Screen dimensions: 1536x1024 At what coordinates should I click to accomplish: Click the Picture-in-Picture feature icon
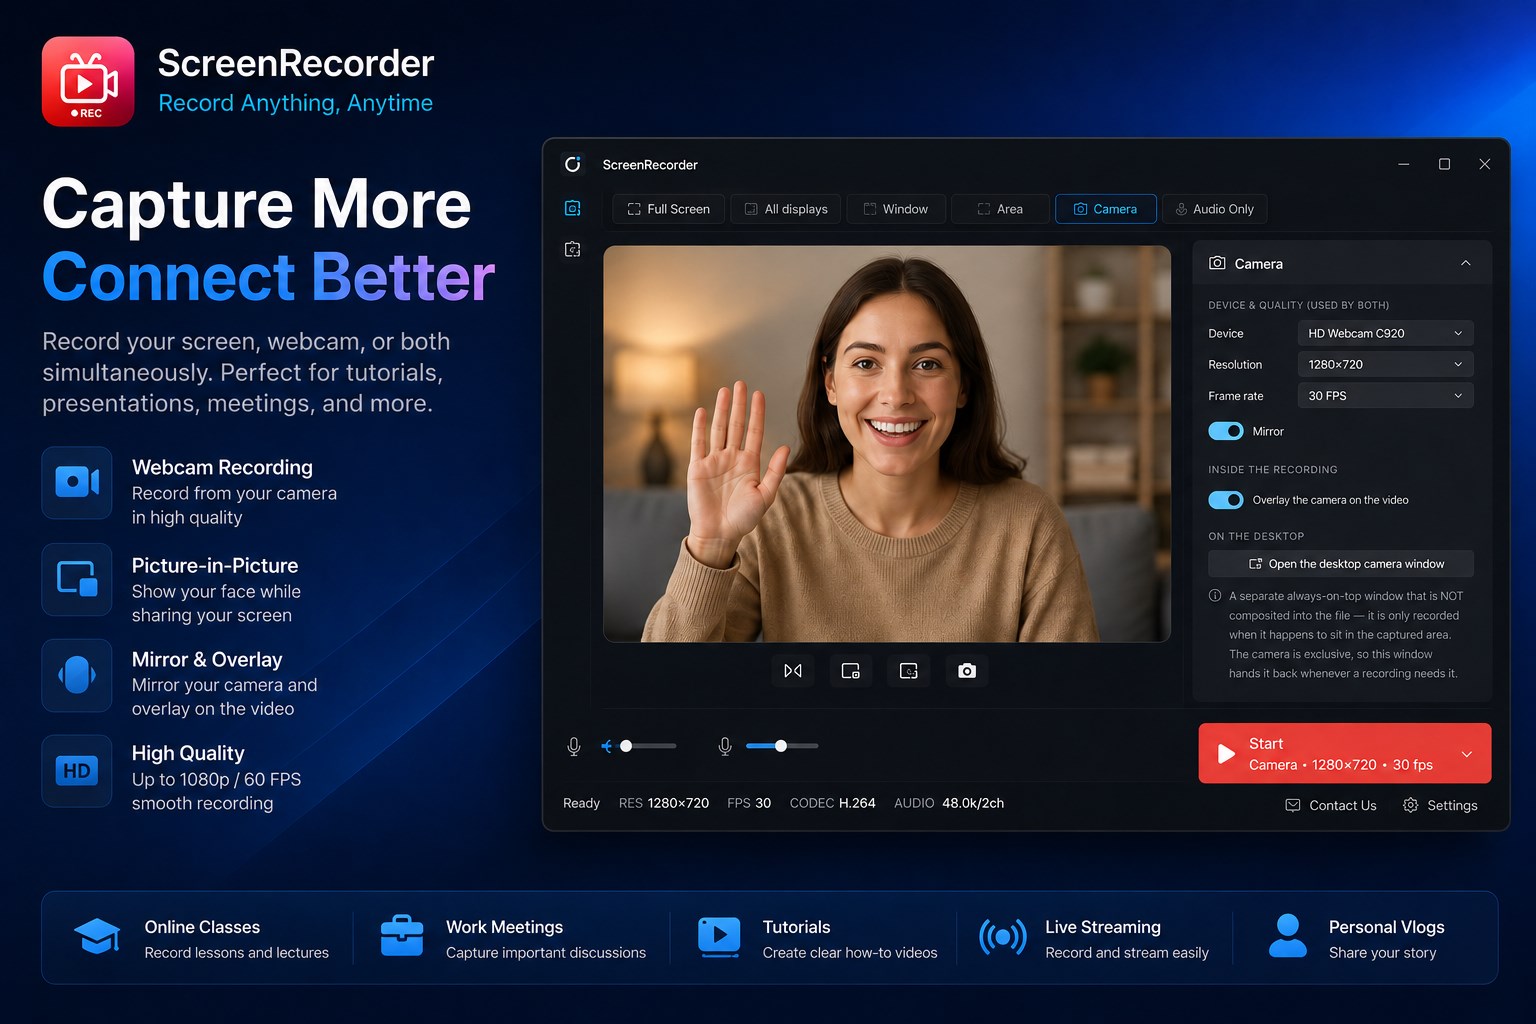point(77,579)
